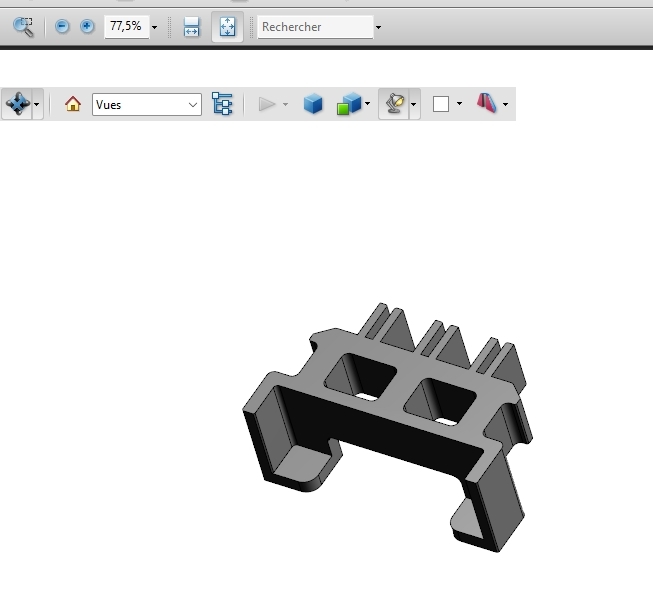Toggle the cross section tool
The width and height of the screenshot is (653, 612).
pos(487,104)
